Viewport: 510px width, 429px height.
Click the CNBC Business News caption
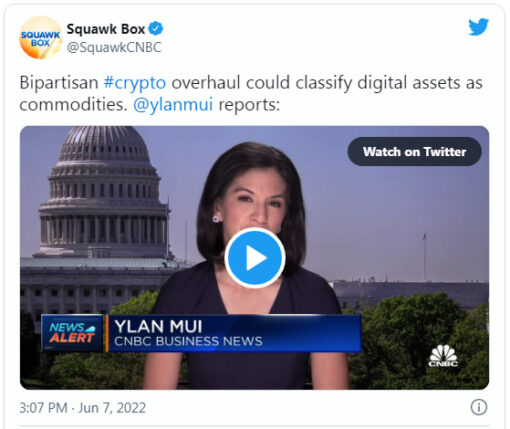[x=188, y=341]
